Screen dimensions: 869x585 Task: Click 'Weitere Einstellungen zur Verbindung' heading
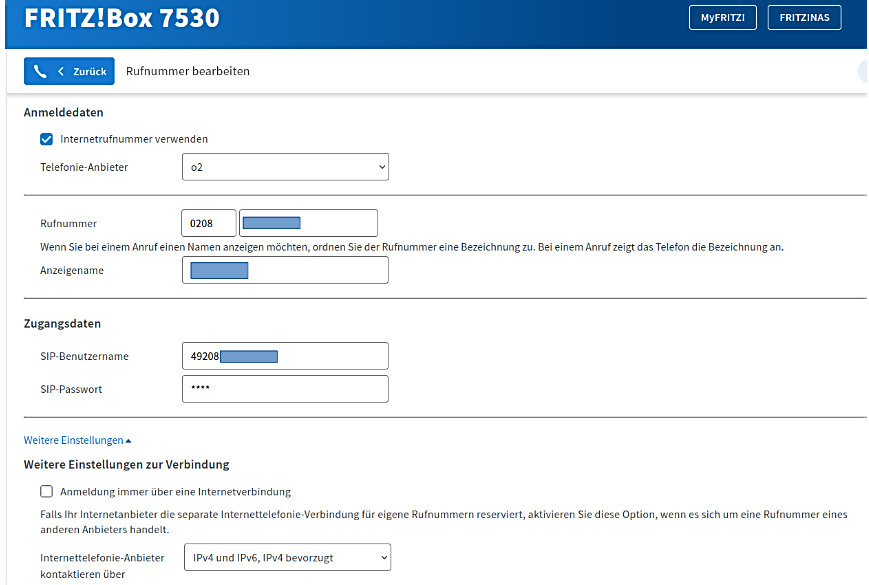126,464
